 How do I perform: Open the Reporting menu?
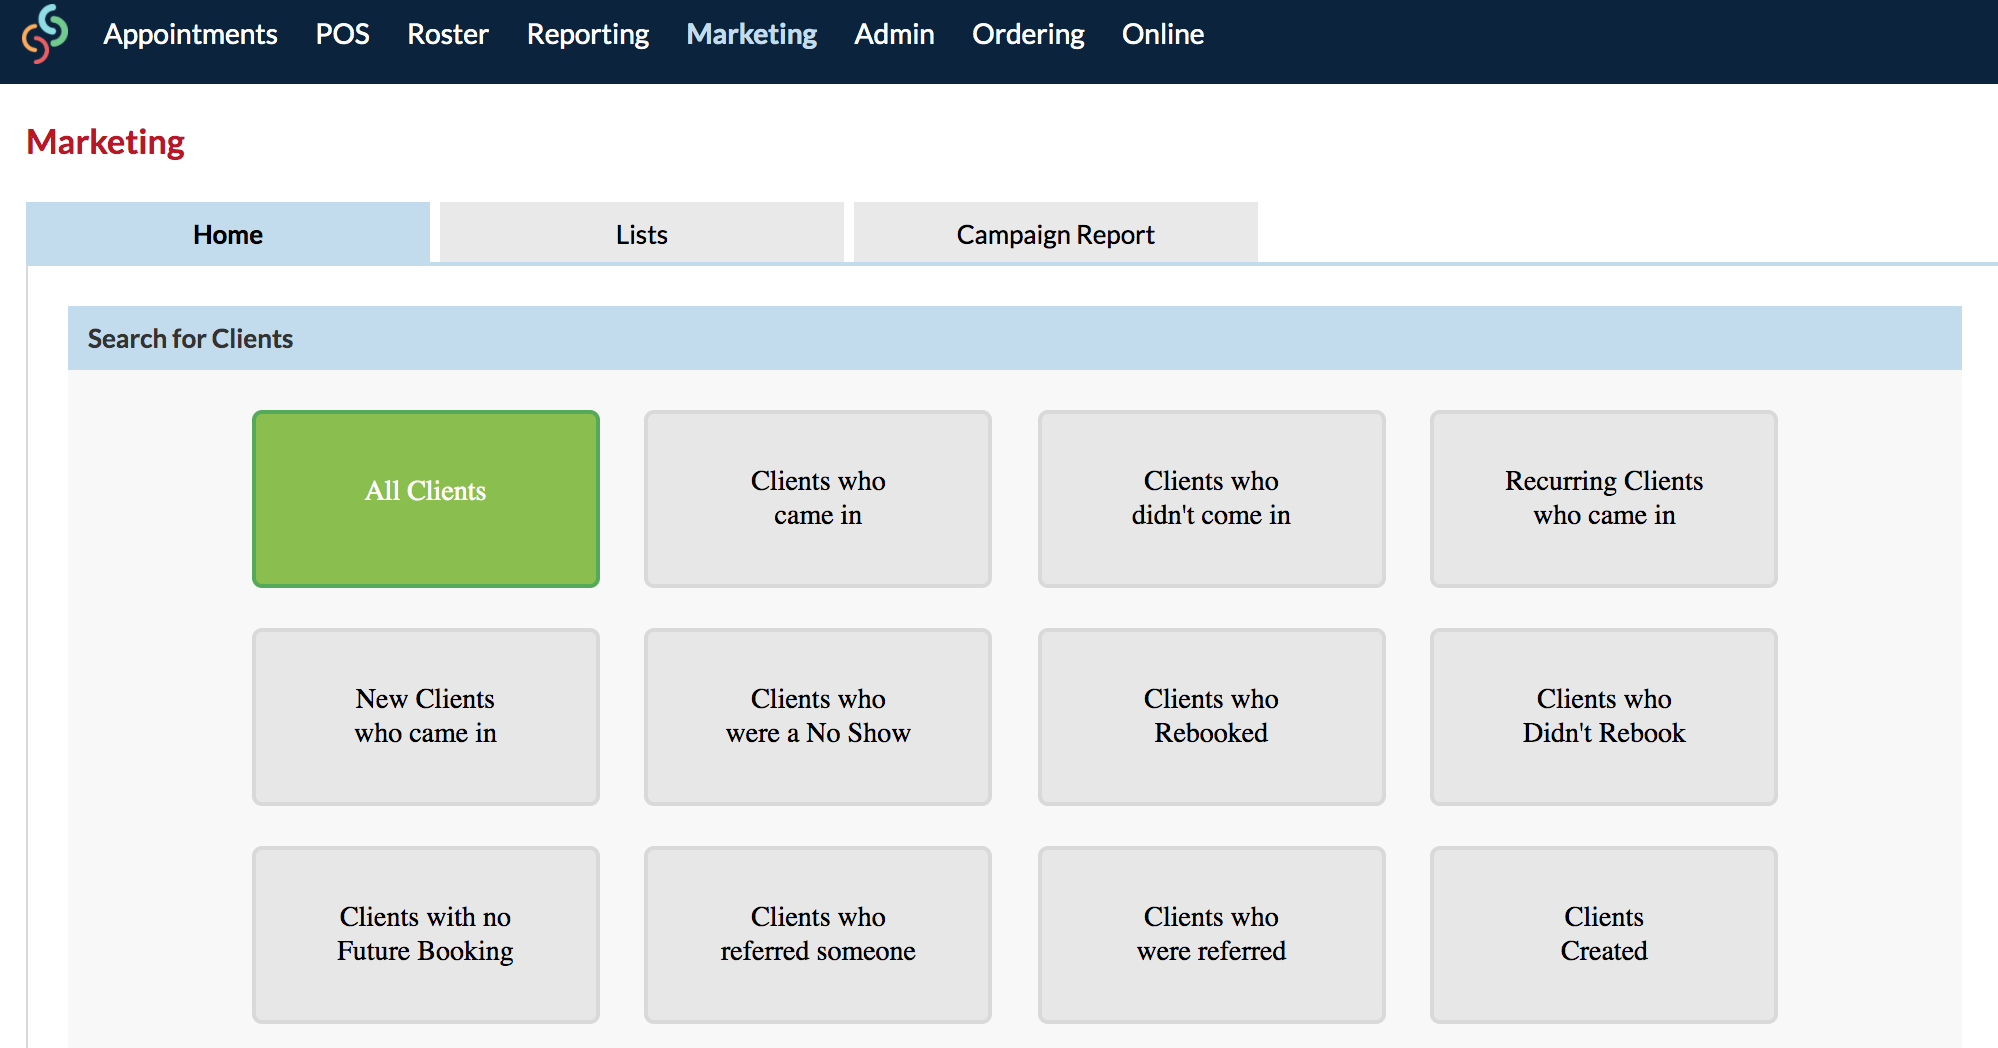(x=588, y=34)
